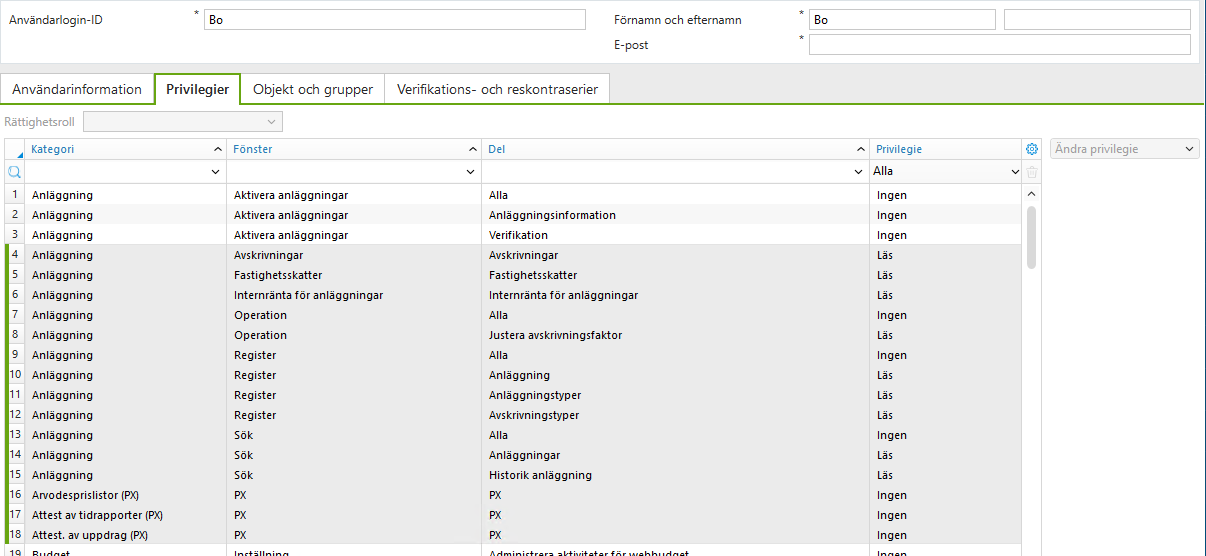The image size is (1206, 556).
Task: Click 'Historik anläggning' cell
Action: [x=676, y=475]
